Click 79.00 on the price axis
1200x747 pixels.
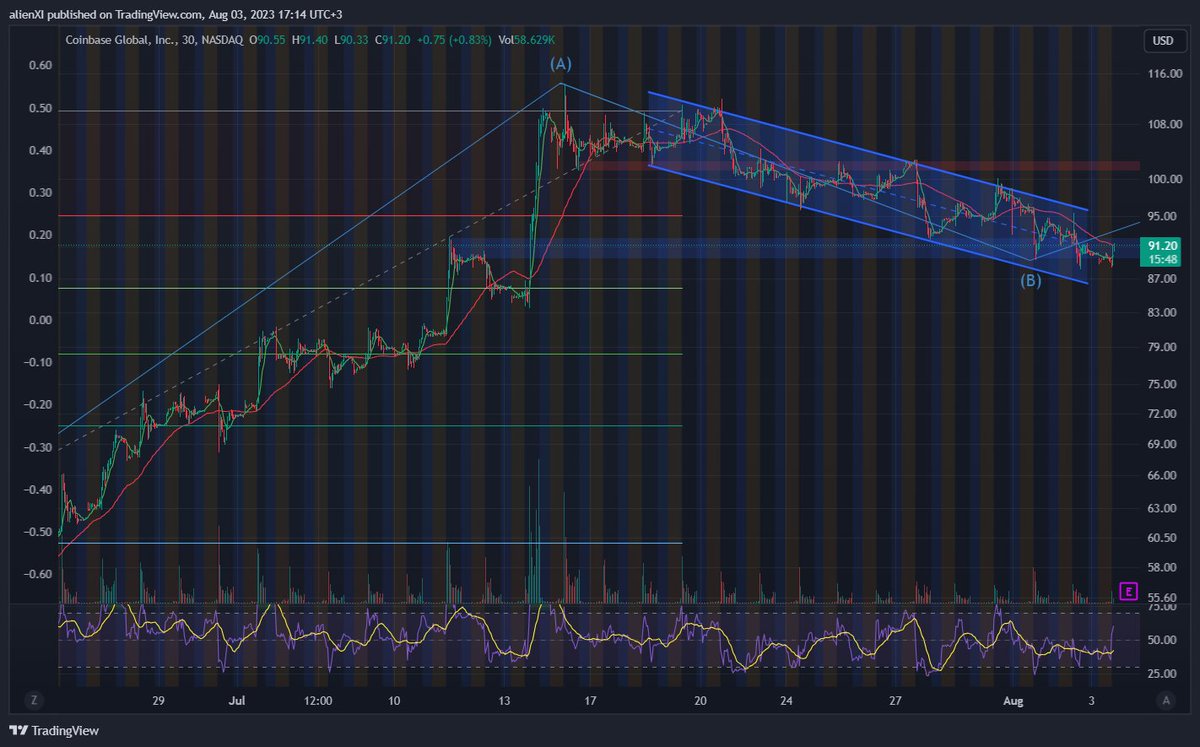[x=1162, y=348]
